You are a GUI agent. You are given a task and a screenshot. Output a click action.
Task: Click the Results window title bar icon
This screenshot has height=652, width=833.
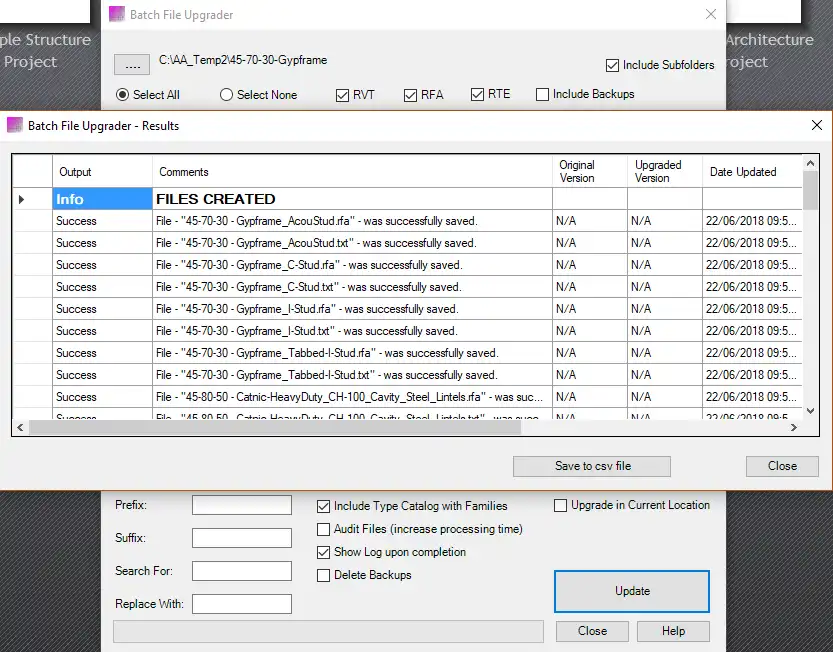click(14, 125)
